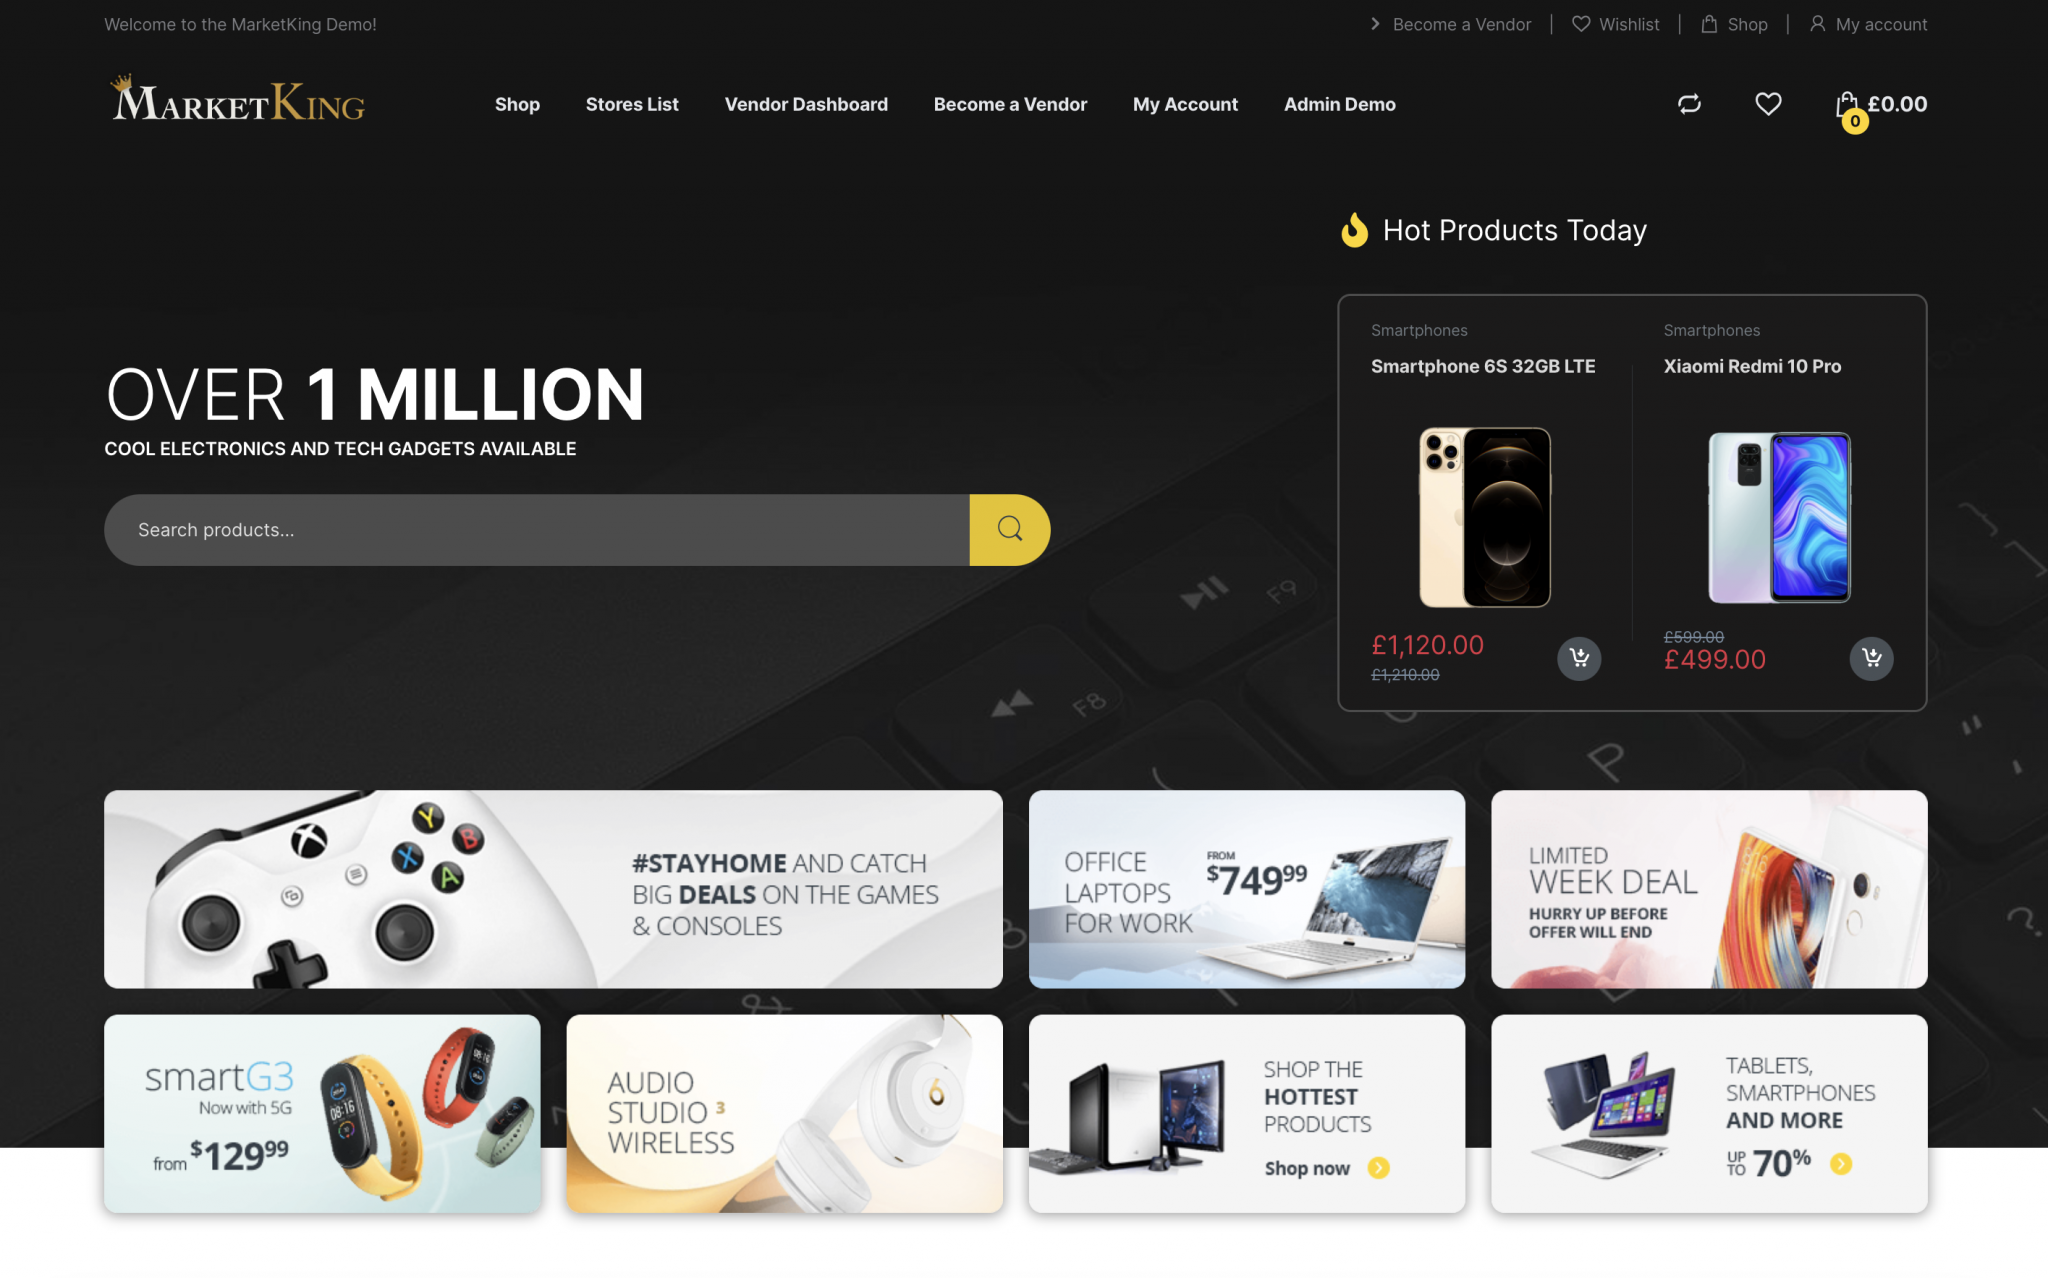Expand the Stores List navigation item
2048x1278 pixels.
click(632, 103)
